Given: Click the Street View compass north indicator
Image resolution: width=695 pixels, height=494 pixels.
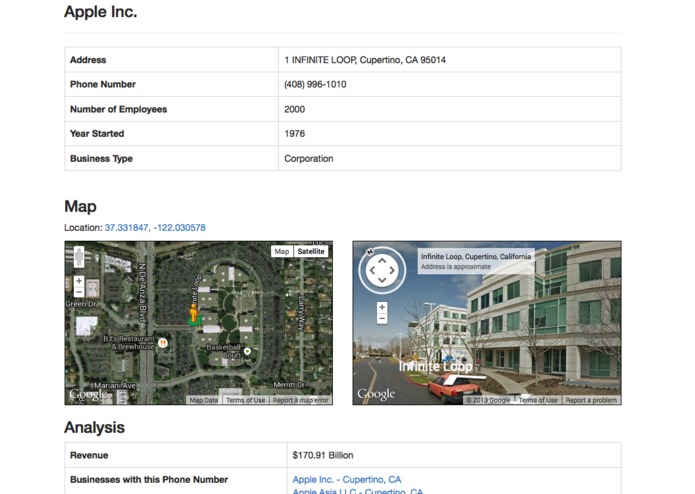Looking at the screenshot, I should (x=370, y=252).
